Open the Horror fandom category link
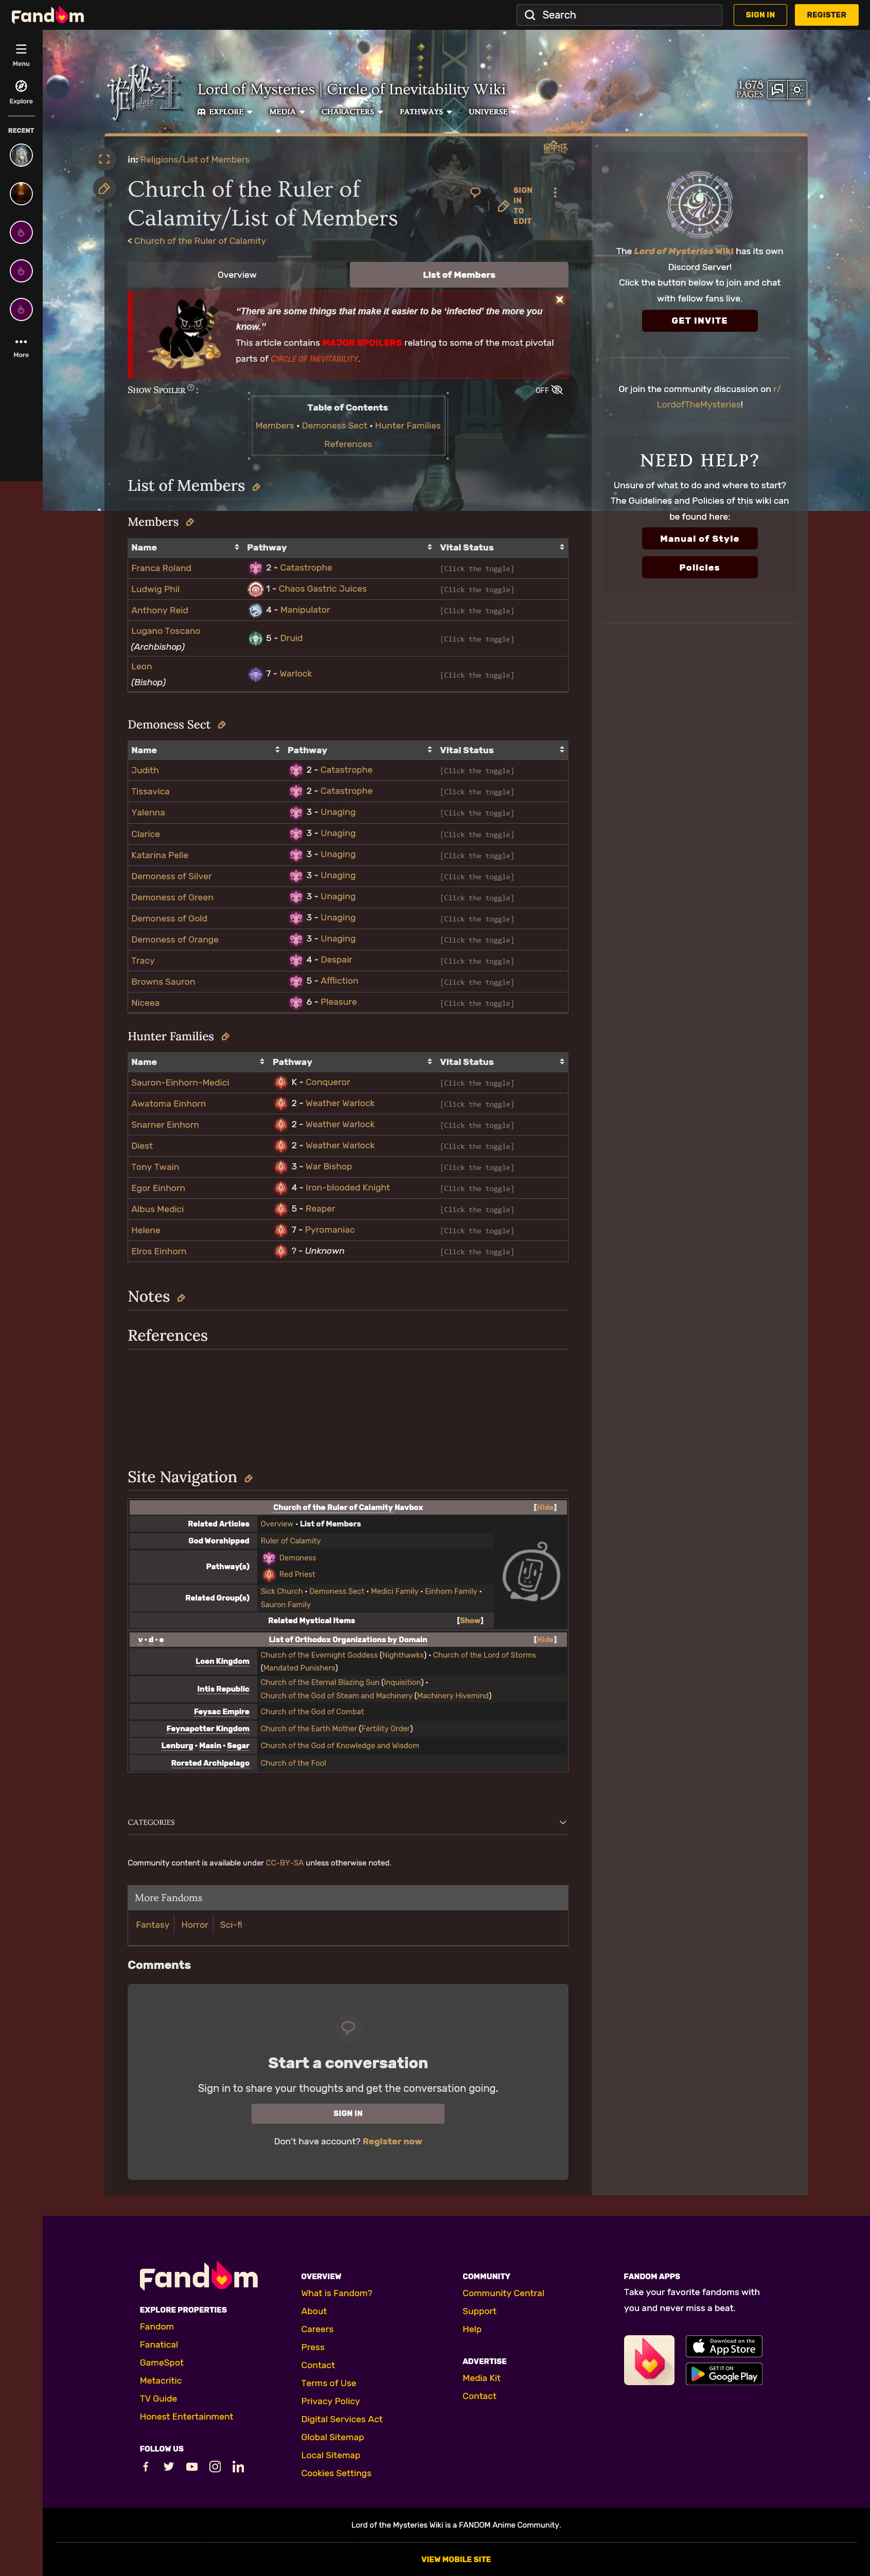Viewport: 870px width, 2576px height. point(195,1925)
